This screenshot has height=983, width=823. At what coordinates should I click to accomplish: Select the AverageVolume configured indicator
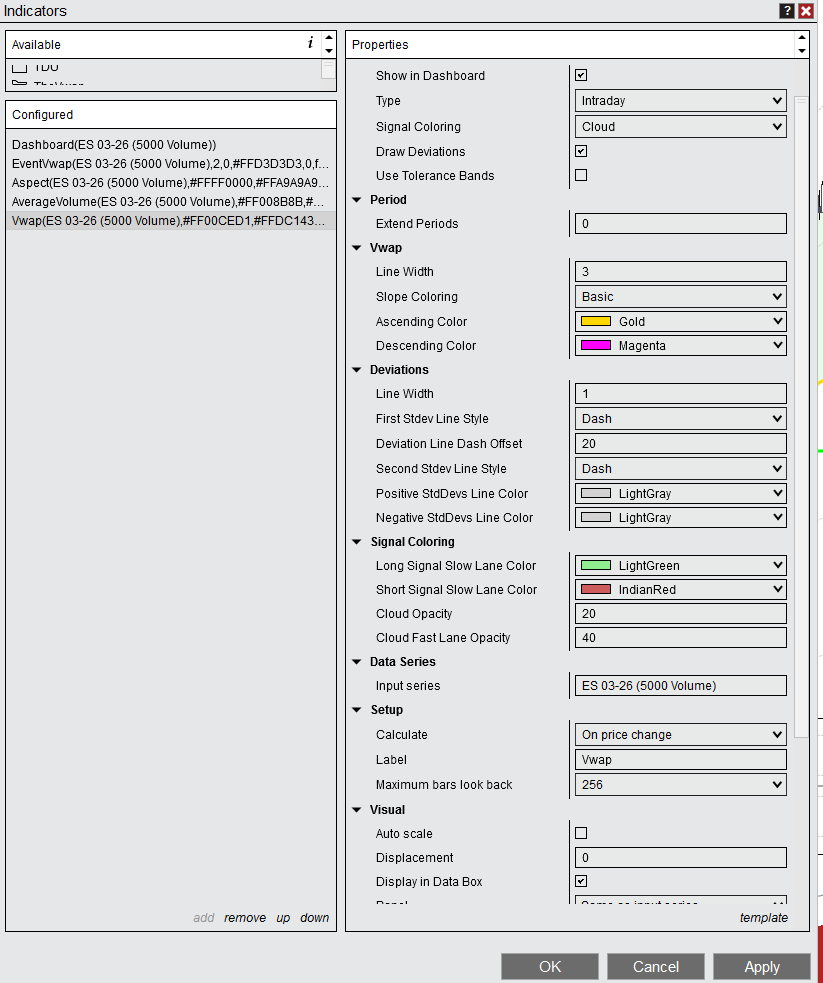[x=168, y=202]
